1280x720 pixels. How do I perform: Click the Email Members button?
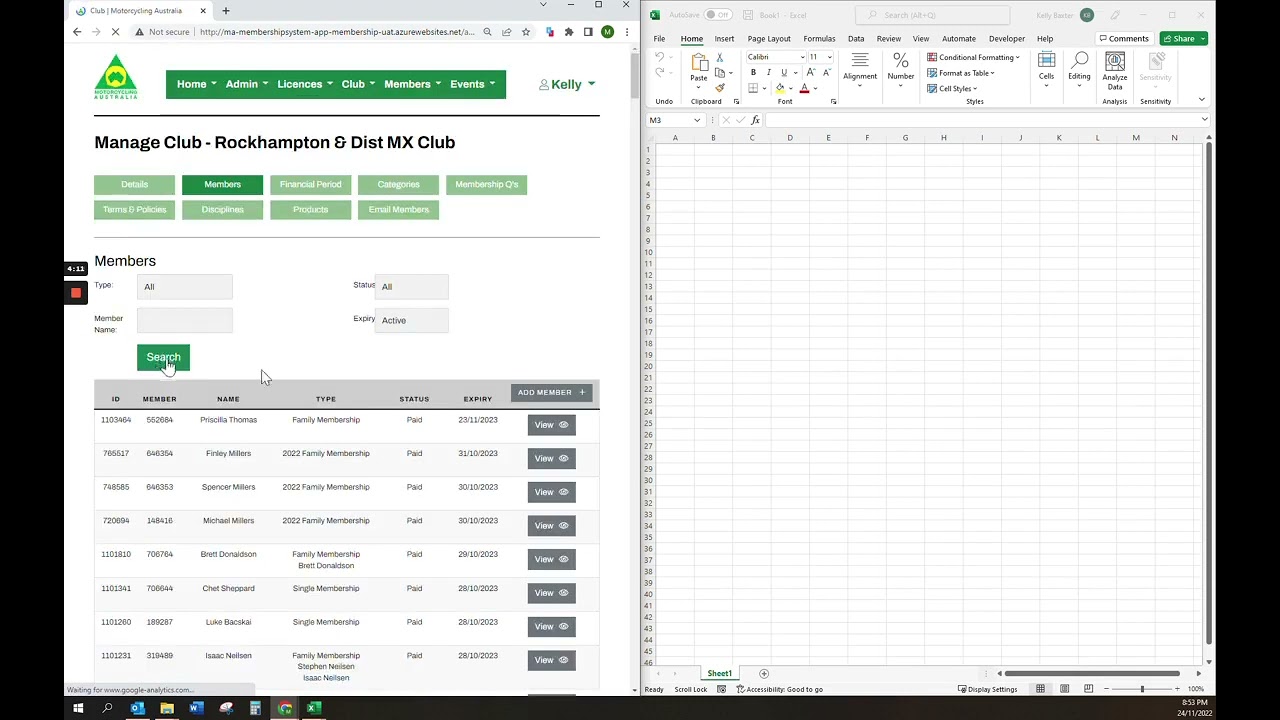[x=398, y=210]
